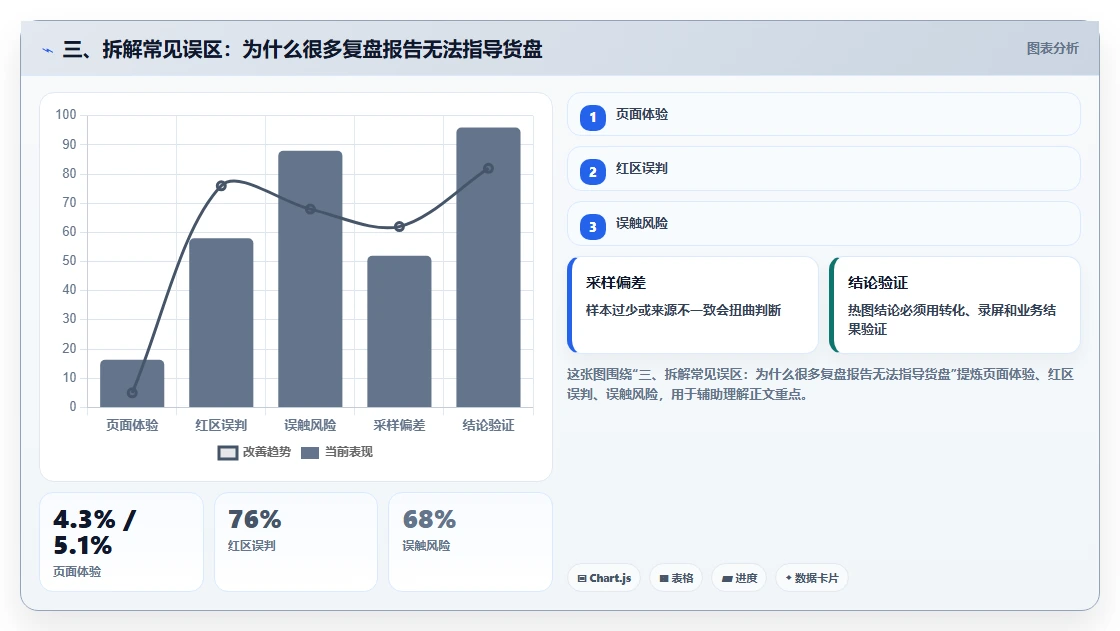Click the 误触风险 caption under 68%
Image resolution: width=1120 pixels, height=631 pixels.
426,546
